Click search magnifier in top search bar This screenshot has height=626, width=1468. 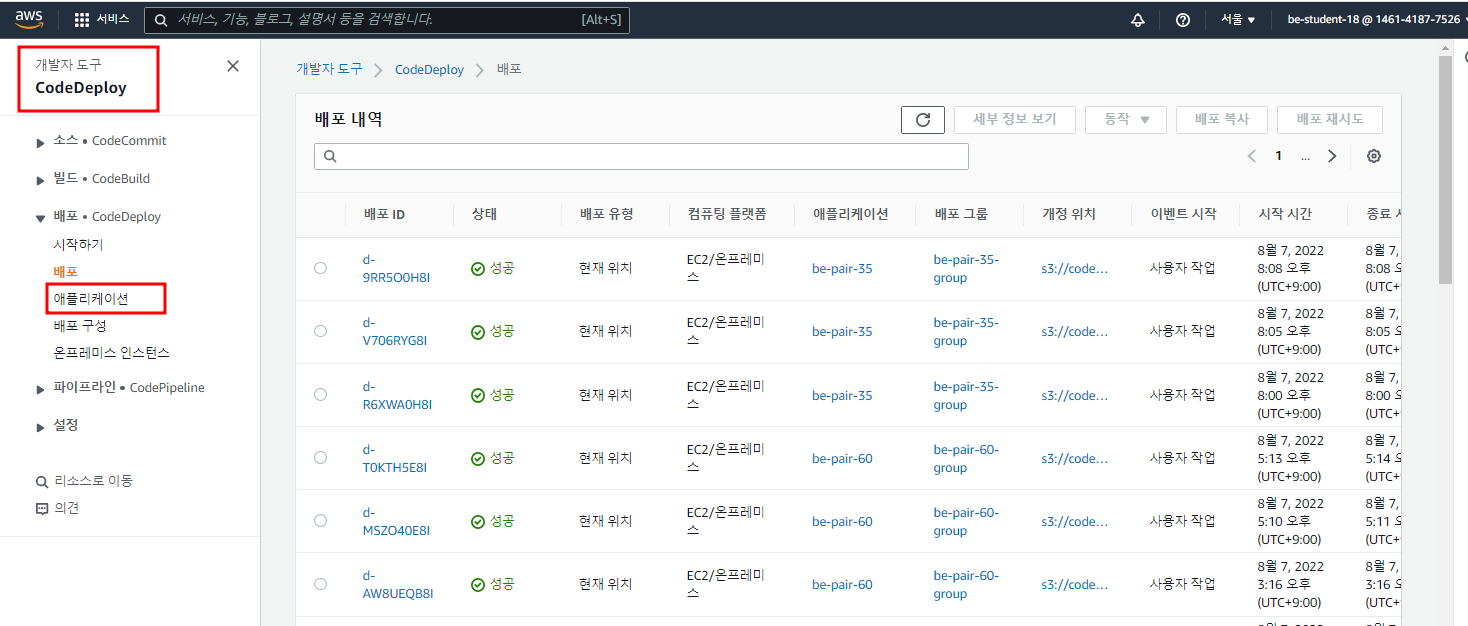(161, 20)
